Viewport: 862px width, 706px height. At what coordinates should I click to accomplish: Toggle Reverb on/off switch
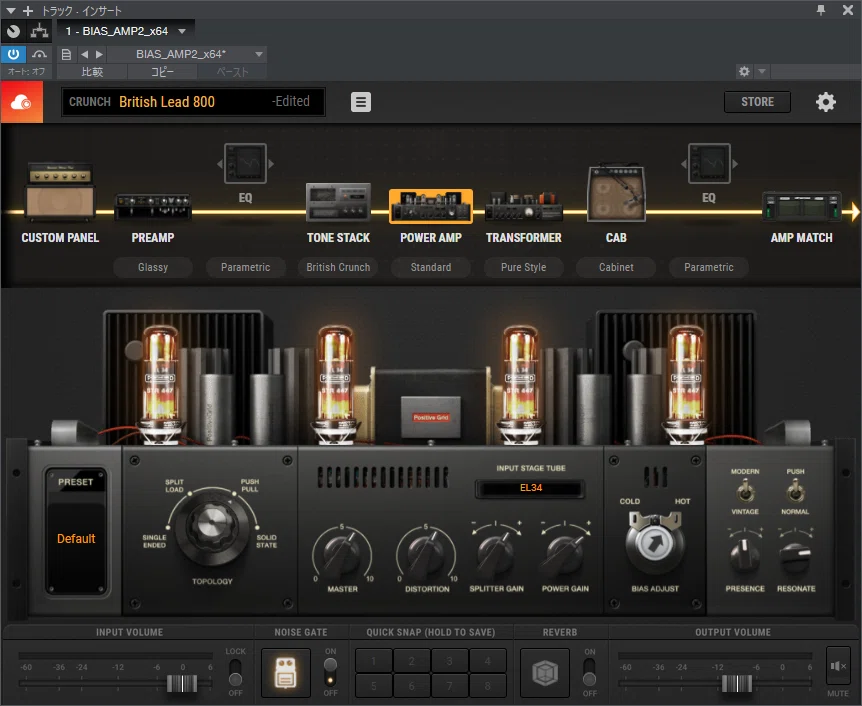[589, 672]
